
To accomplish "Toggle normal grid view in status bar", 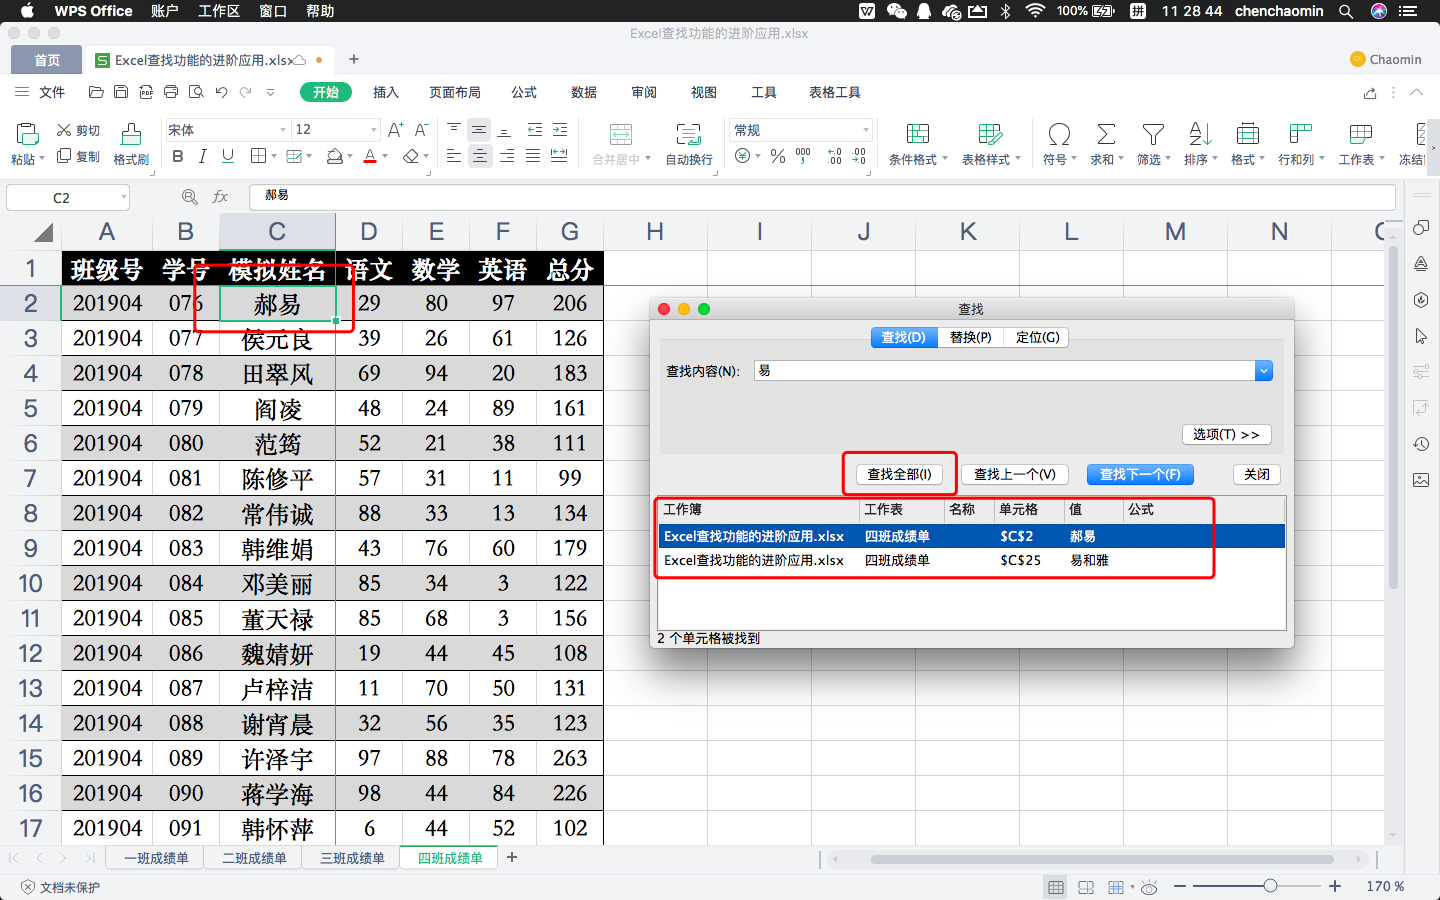I will (x=1056, y=887).
